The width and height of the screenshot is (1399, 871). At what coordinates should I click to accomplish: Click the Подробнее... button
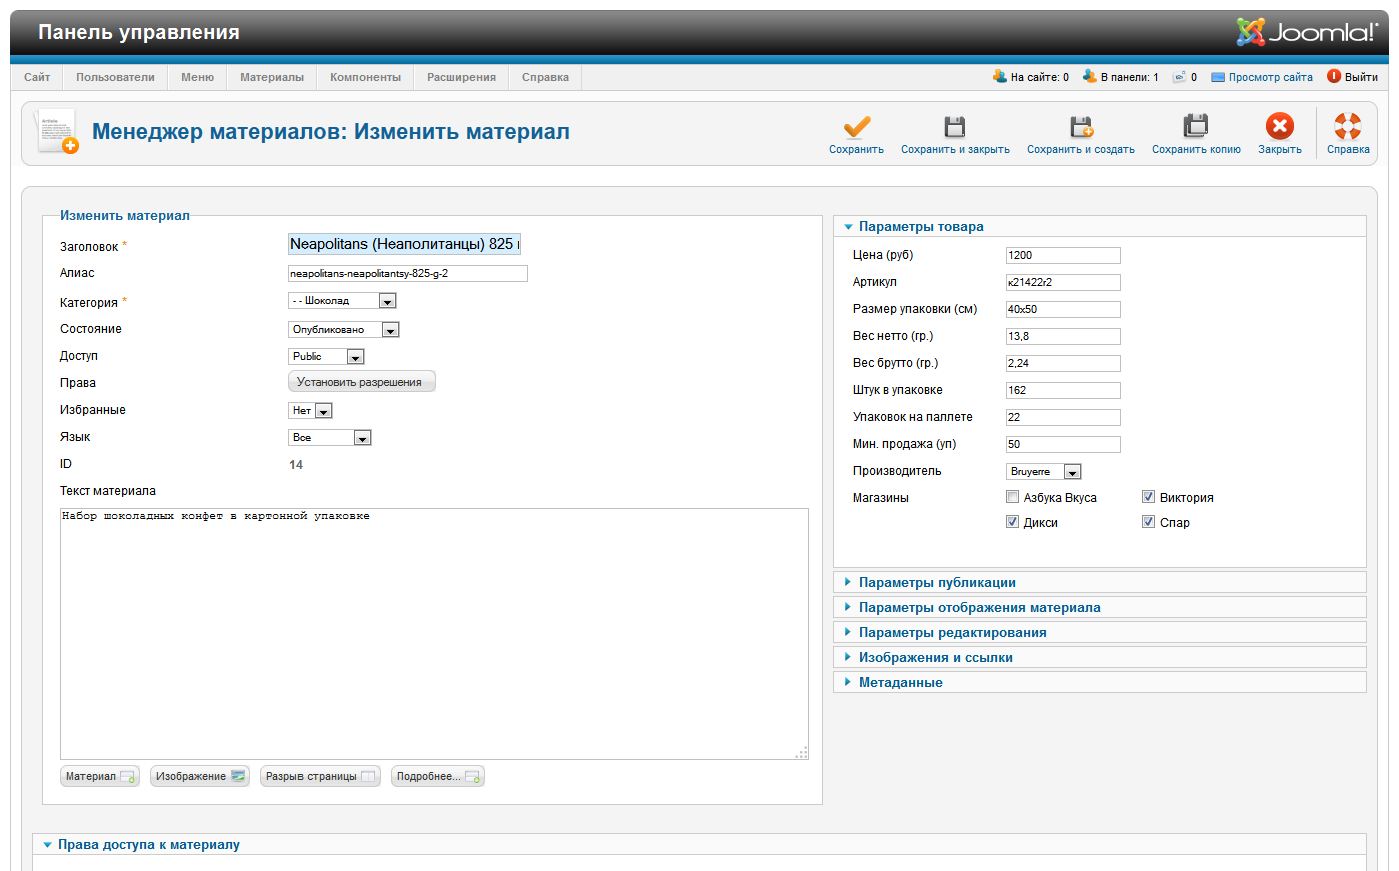[x=438, y=777]
